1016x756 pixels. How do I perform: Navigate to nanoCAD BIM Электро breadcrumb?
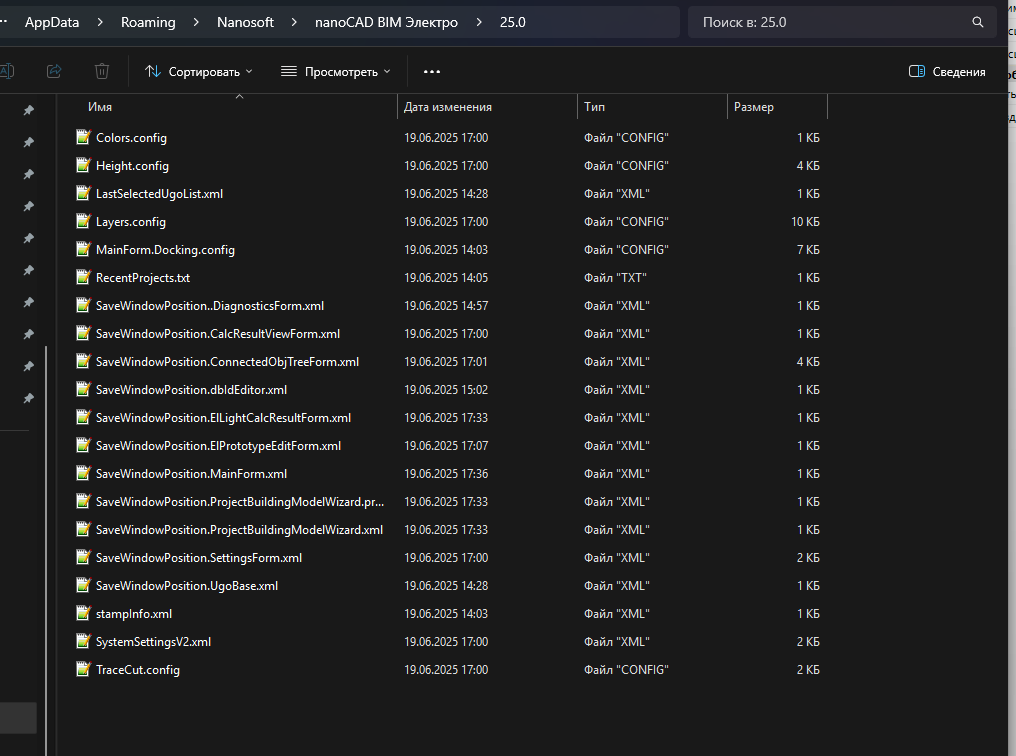386,22
